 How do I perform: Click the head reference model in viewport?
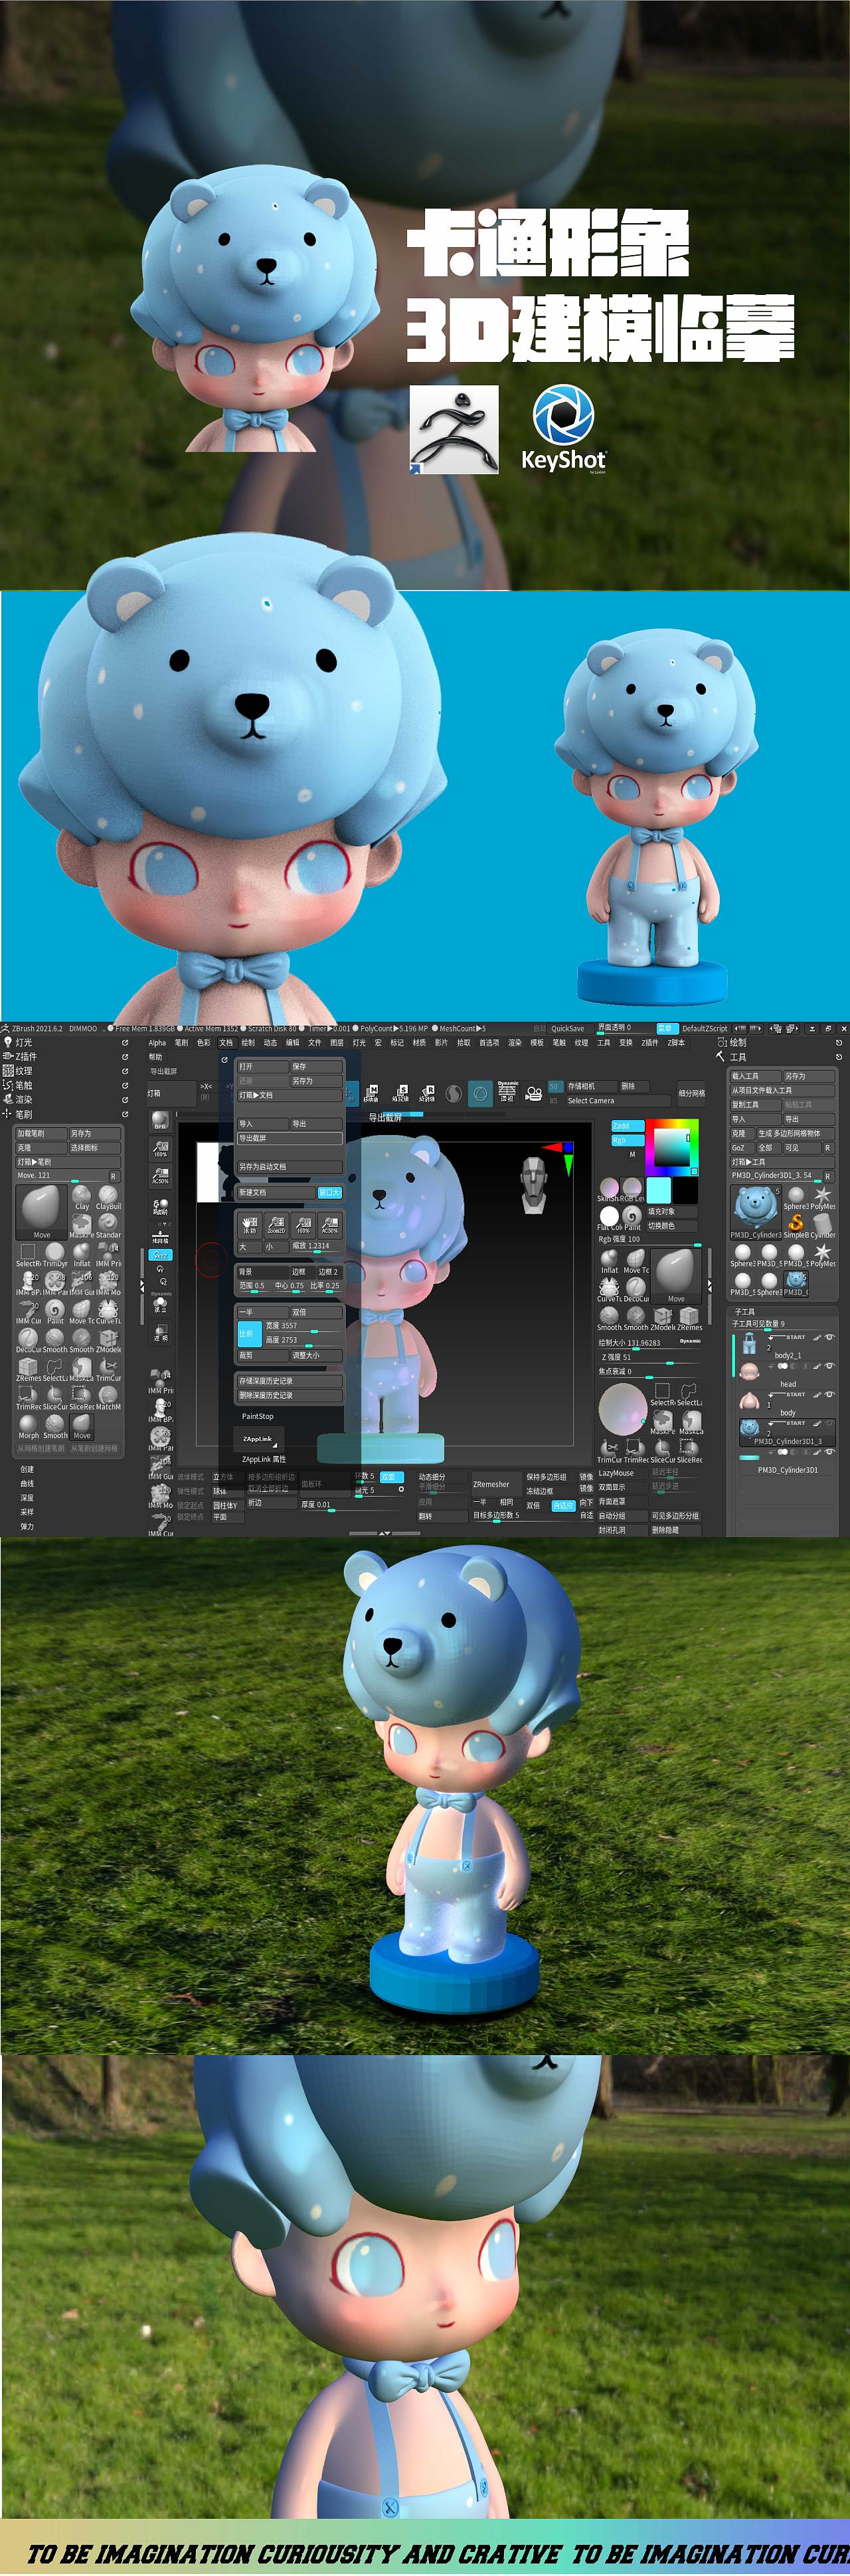(535, 1185)
